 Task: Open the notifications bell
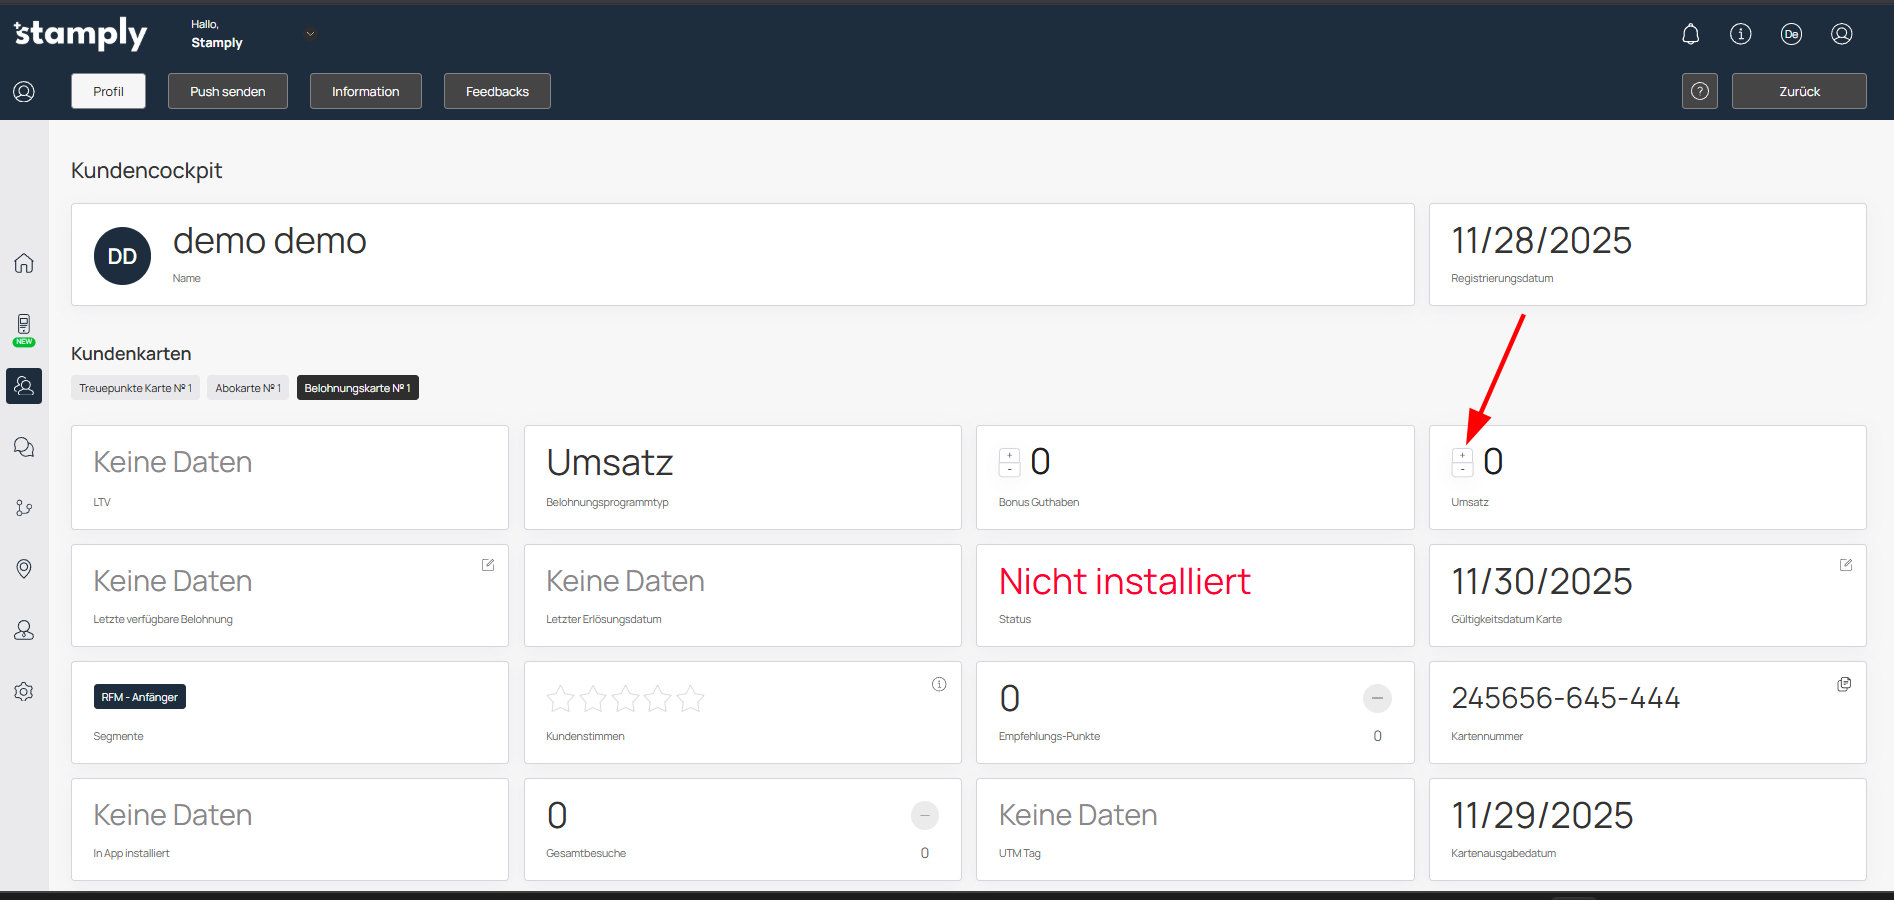pyautogui.click(x=1690, y=34)
